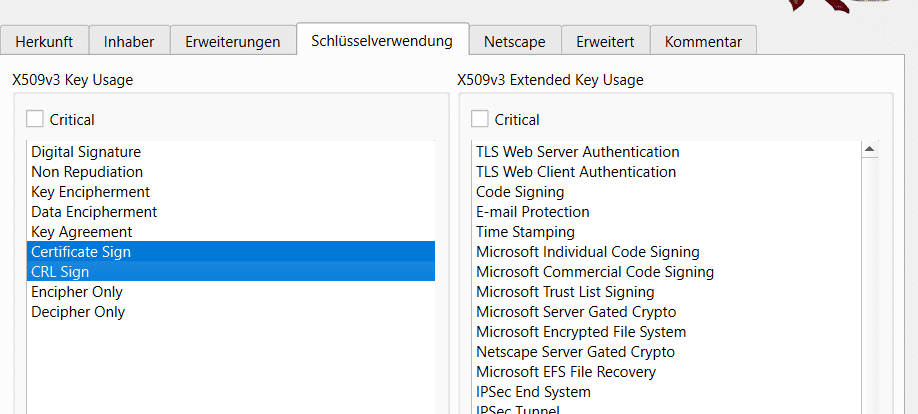The width and height of the screenshot is (918, 414).
Task: Click scroll-up arrow of Extended Key Usage list
Action: click(x=869, y=149)
